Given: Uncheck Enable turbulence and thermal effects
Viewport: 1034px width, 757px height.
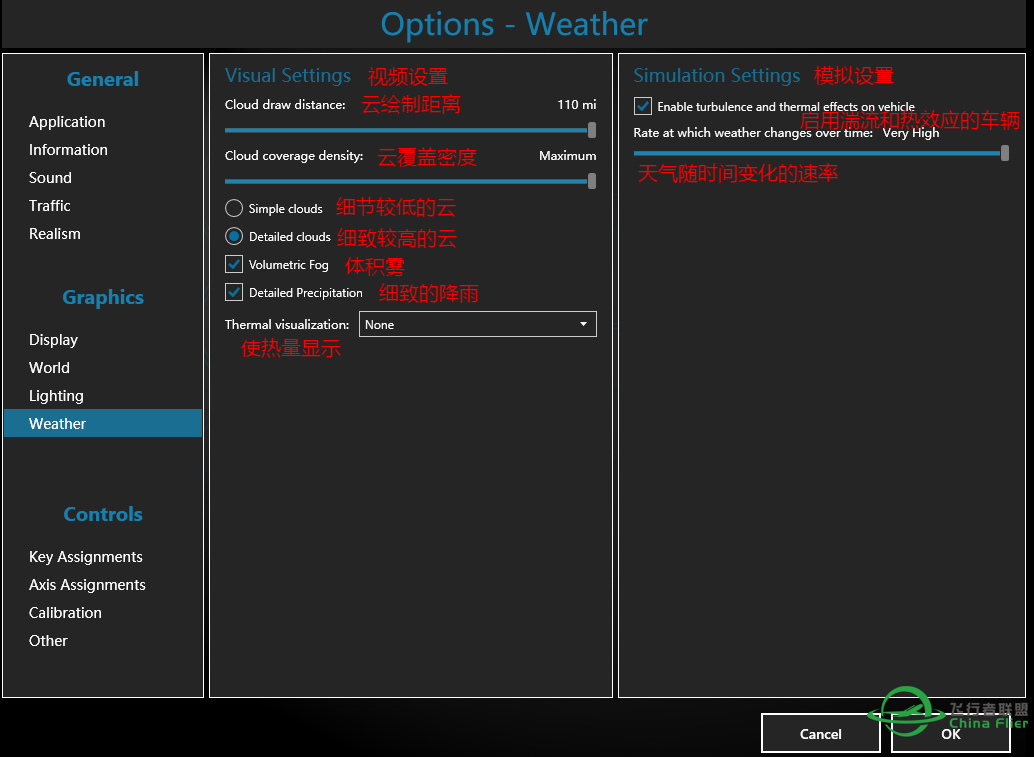Looking at the screenshot, I should tap(643, 106).
